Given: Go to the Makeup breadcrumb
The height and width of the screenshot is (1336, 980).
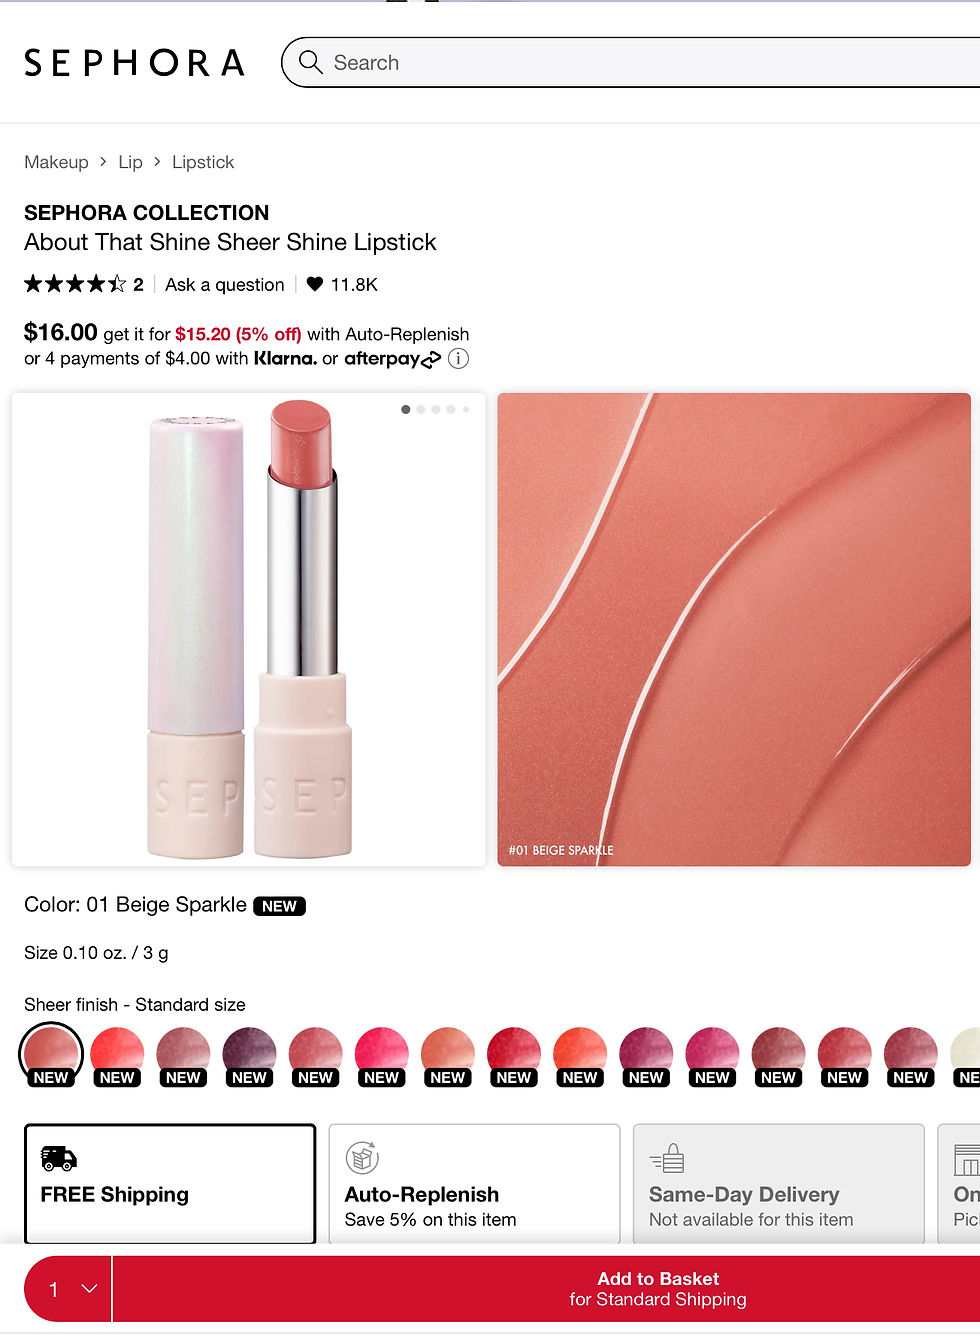Looking at the screenshot, I should coord(56,162).
